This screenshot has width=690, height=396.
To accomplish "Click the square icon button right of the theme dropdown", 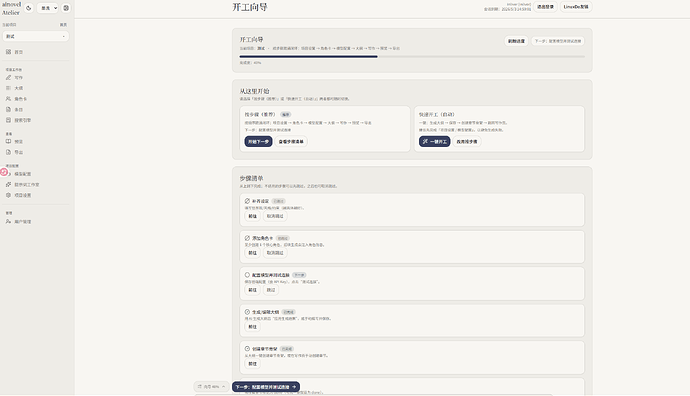I will pyautogui.click(x=66, y=8).
